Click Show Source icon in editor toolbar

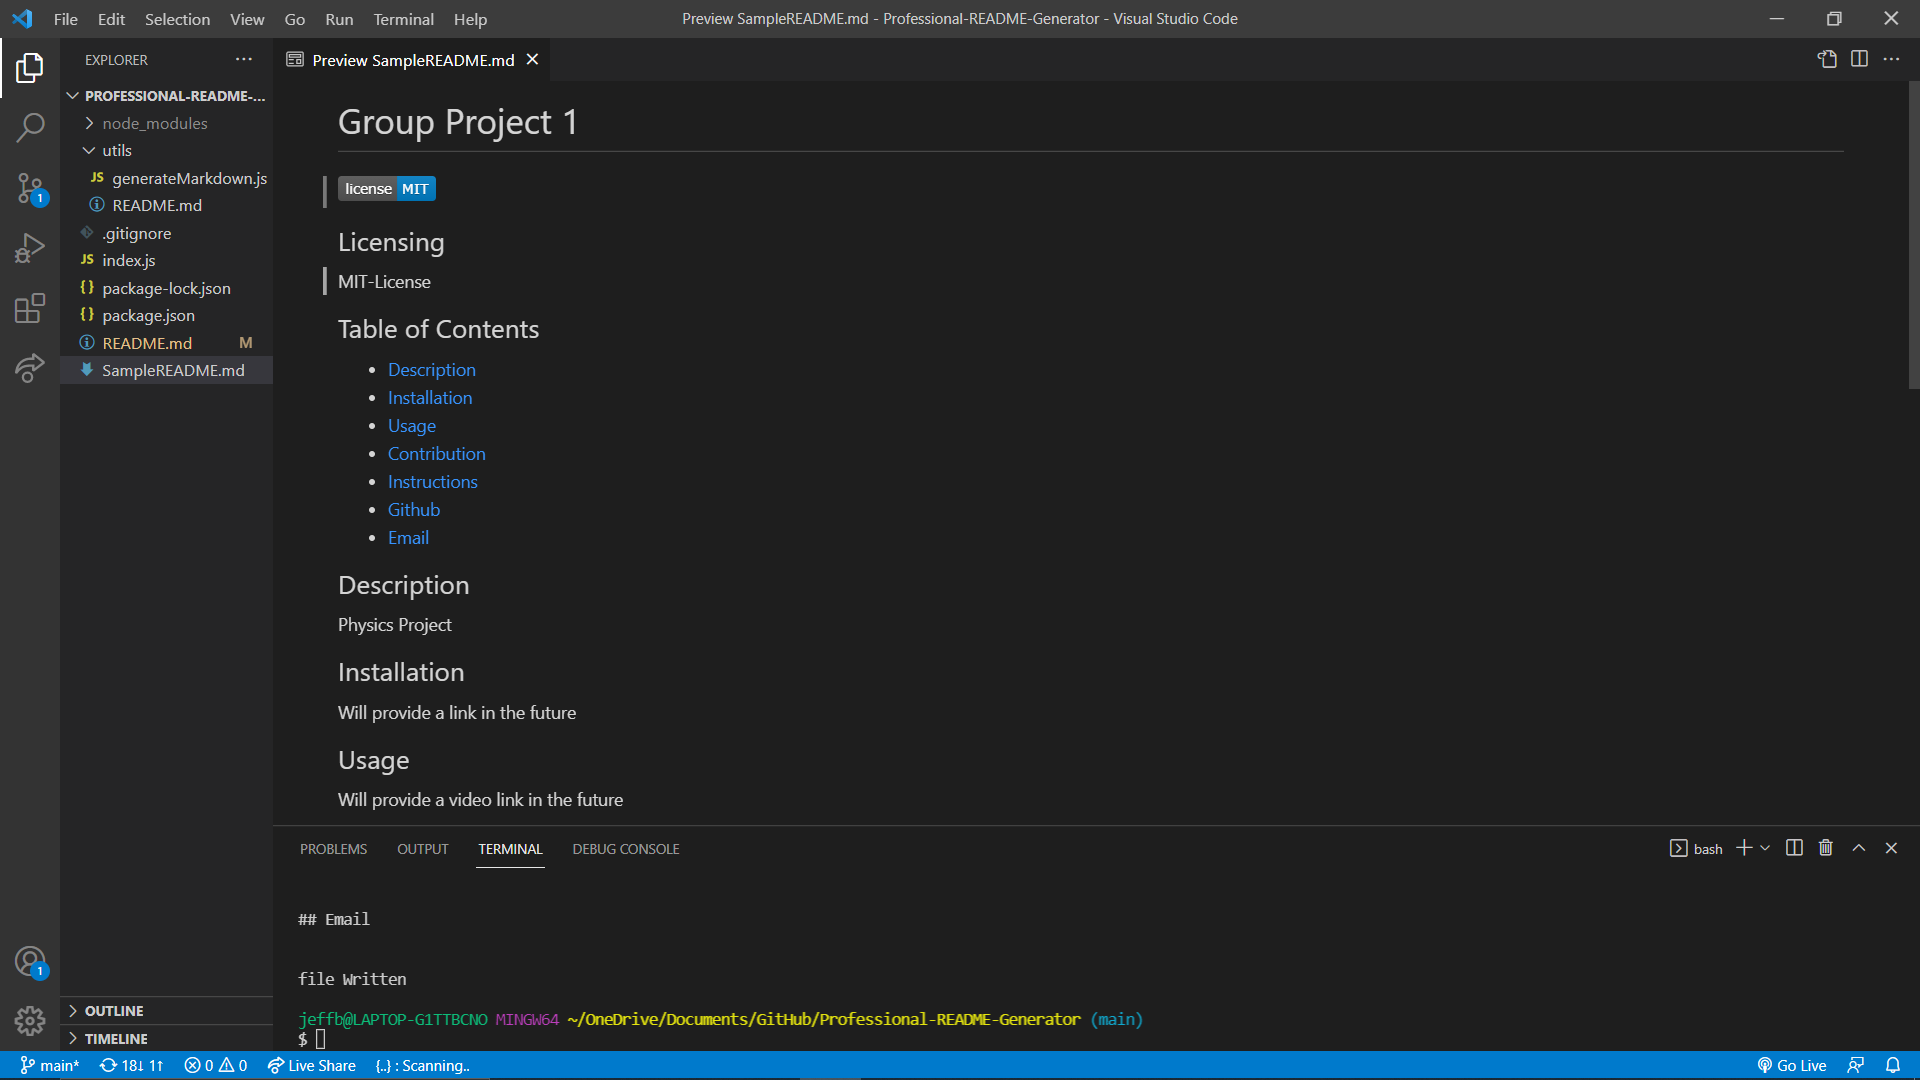1827,59
